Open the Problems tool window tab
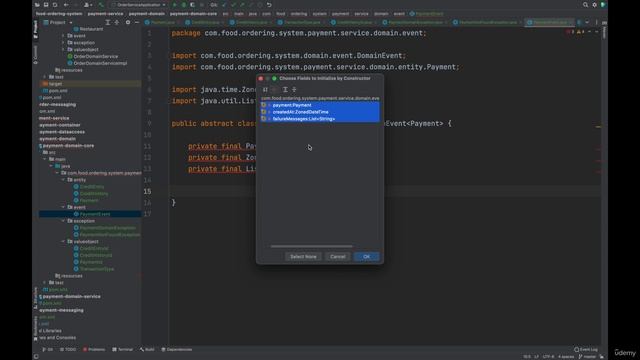Image resolution: width=640 pixels, height=360 pixels. (x=94, y=350)
